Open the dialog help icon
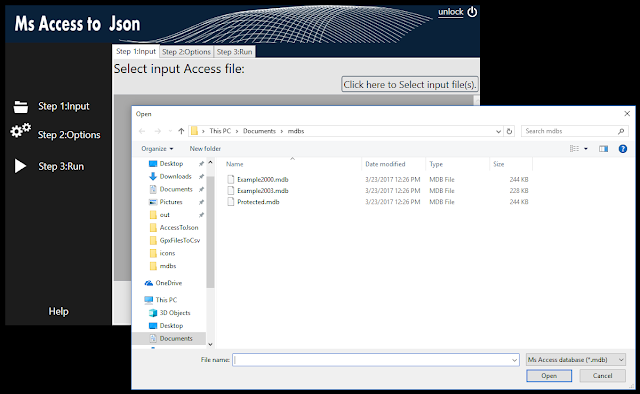The height and width of the screenshot is (394, 640). 622,149
